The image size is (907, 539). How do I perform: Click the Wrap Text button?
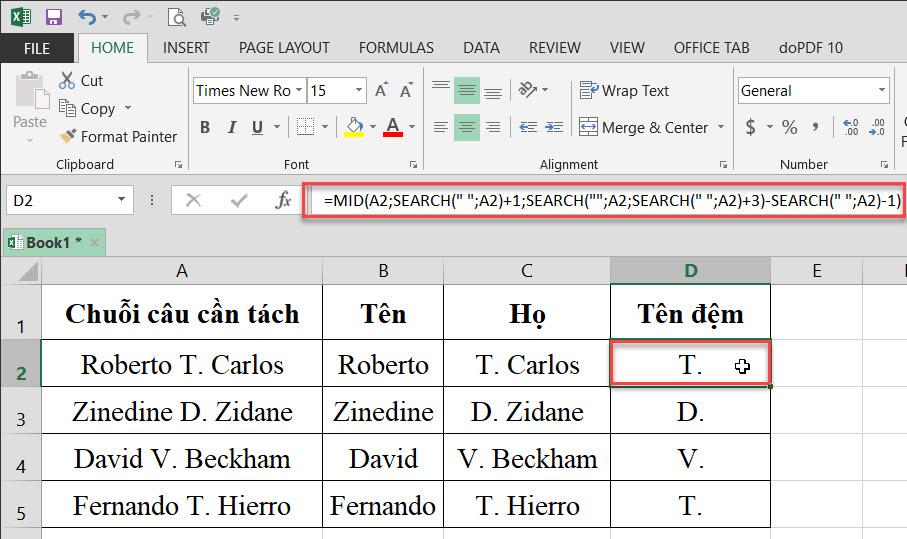click(x=624, y=91)
